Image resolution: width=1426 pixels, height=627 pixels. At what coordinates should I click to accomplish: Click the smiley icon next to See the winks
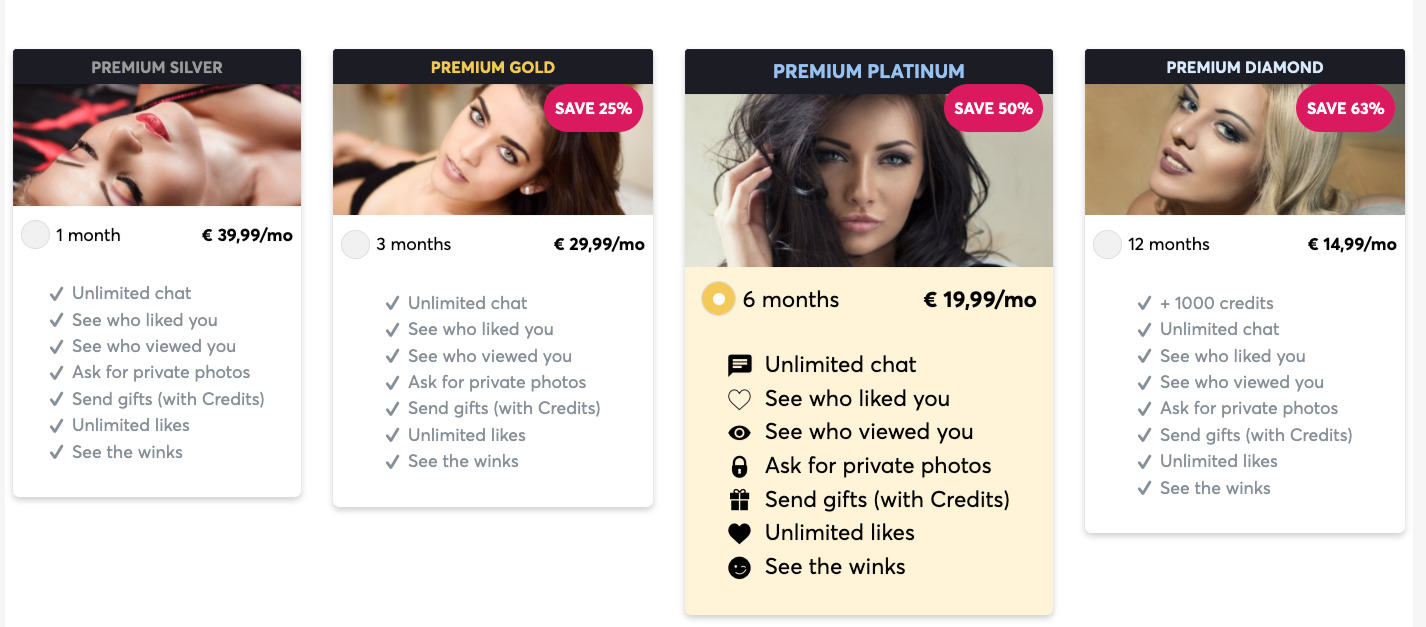point(738,566)
